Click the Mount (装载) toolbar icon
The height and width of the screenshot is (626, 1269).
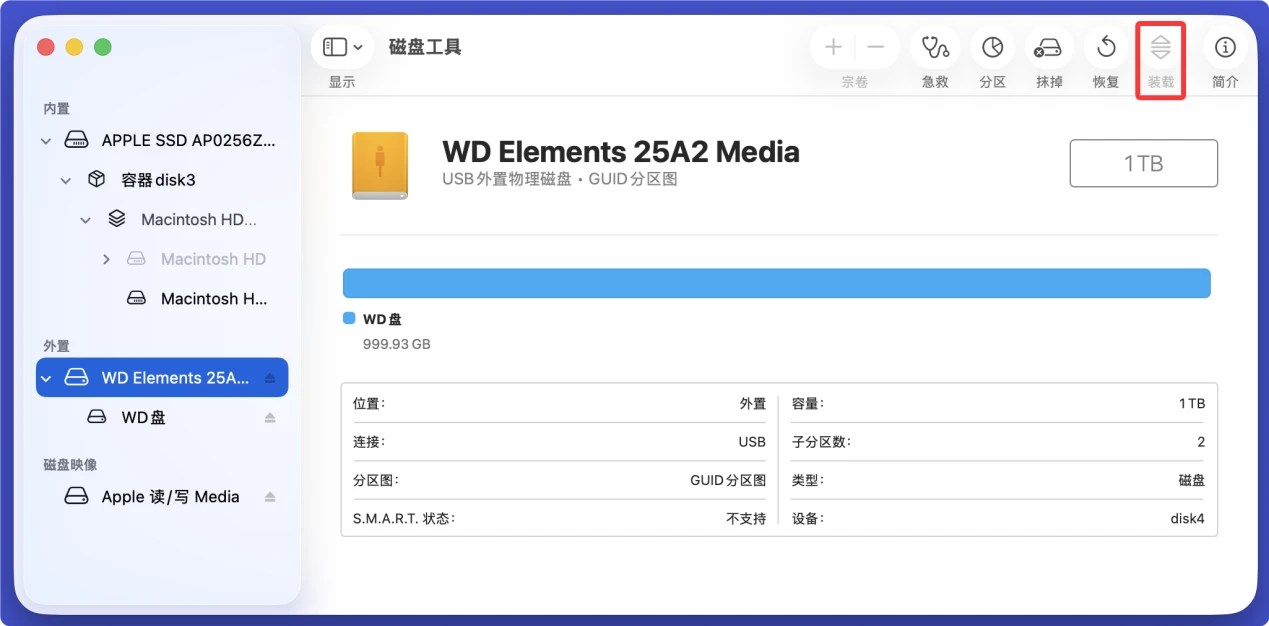point(1160,47)
